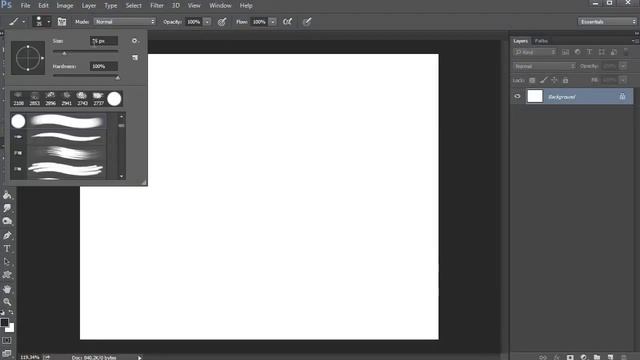Click the Background layer lock icon

click(x=622, y=96)
